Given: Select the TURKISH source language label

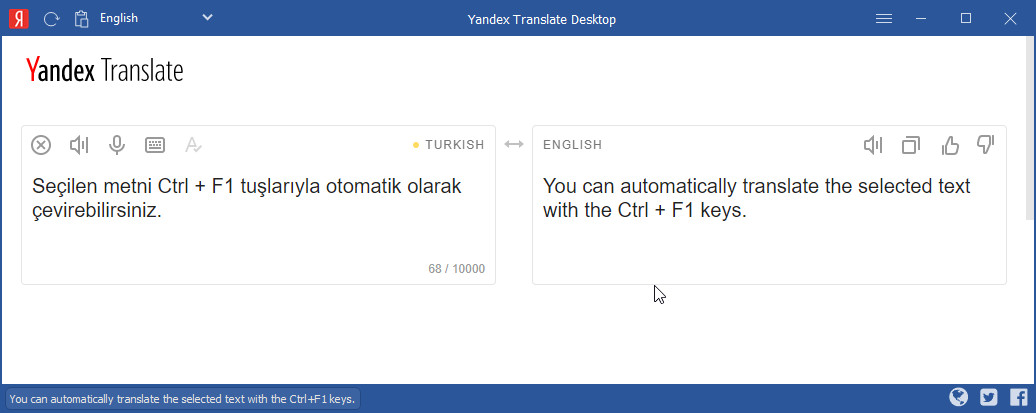Looking at the screenshot, I should click(x=455, y=145).
